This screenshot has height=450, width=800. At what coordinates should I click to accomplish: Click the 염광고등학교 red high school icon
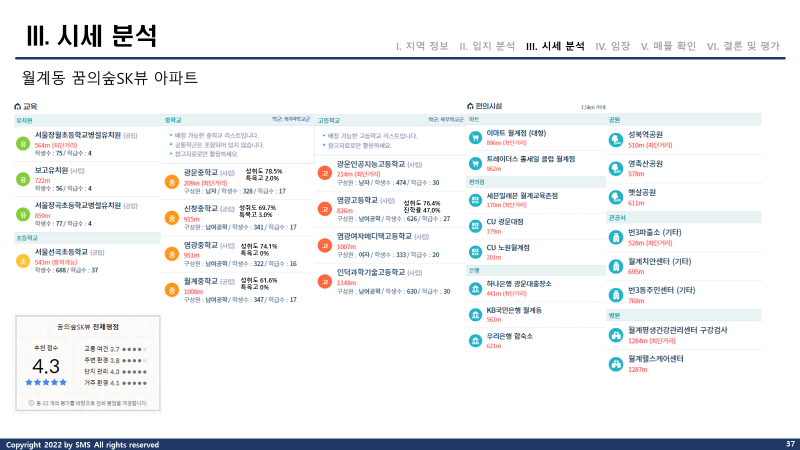point(324,209)
